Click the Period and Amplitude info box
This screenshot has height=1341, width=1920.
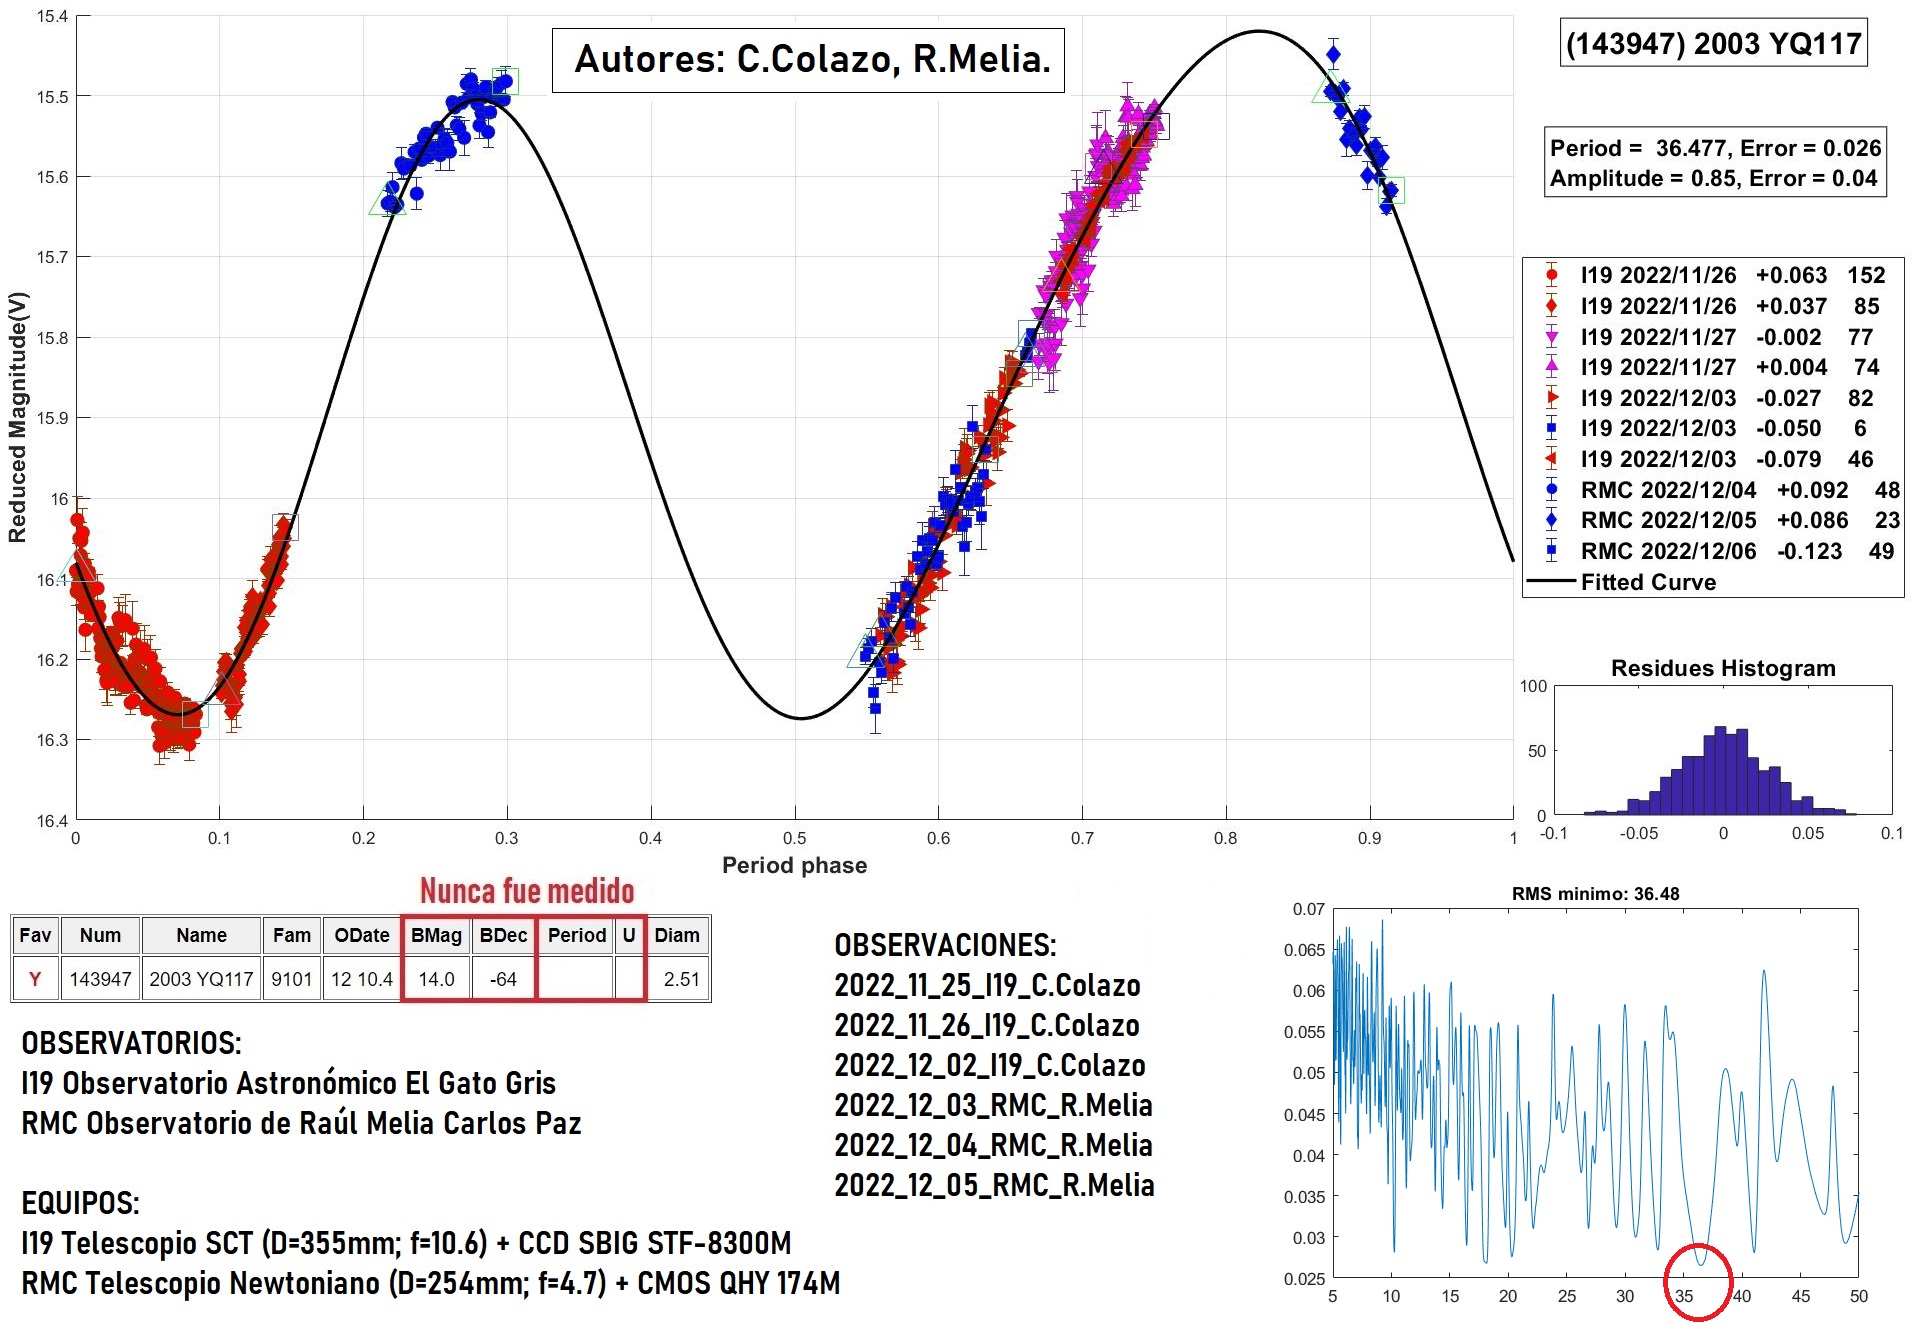(x=1715, y=162)
